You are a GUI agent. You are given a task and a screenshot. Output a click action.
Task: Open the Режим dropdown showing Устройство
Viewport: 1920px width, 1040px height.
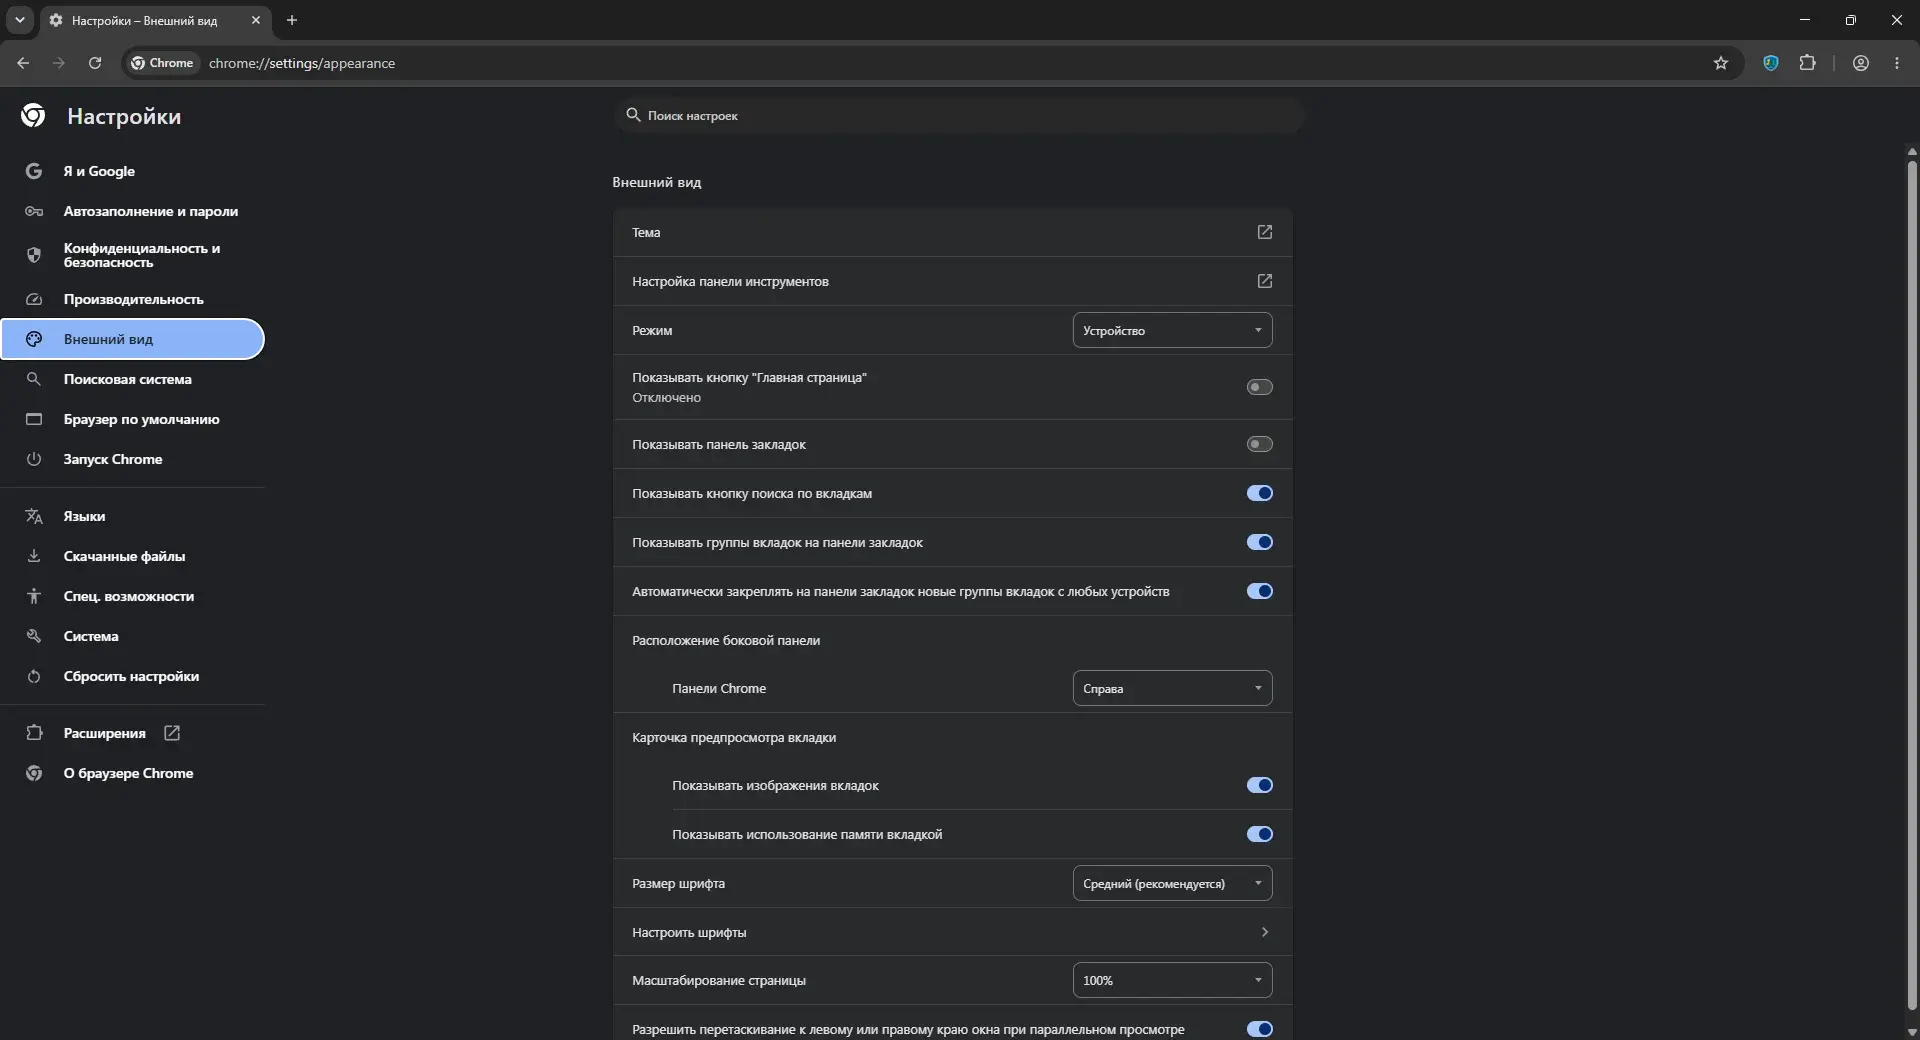[1172, 330]
